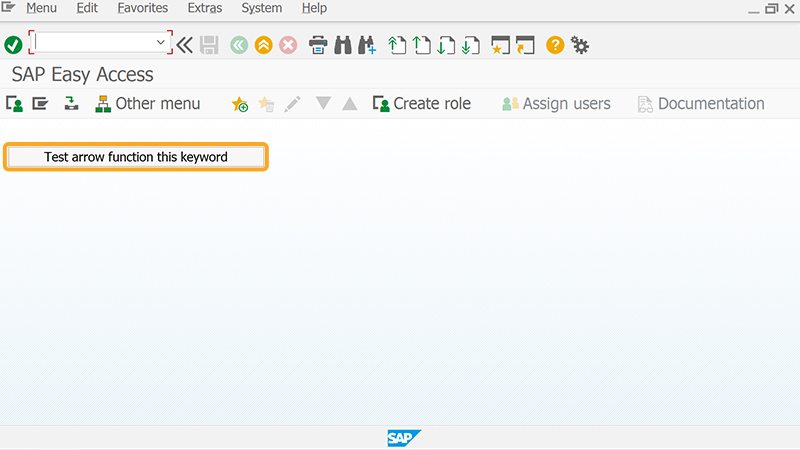Open Customize Local Layout gear icon
The height and width of the screenshot is (450, 800).
click(x=580, y=45)
